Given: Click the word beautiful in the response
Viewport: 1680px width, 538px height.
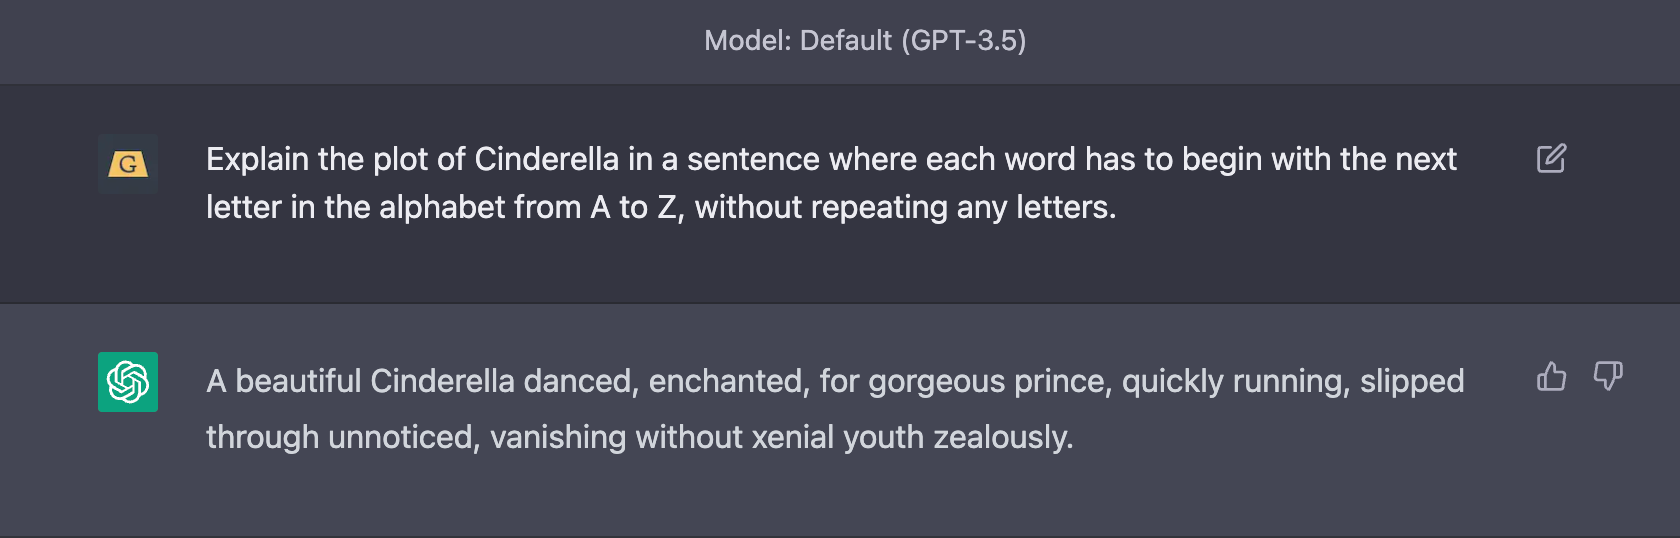Looking at the screenshot, I should click(298, 382).
